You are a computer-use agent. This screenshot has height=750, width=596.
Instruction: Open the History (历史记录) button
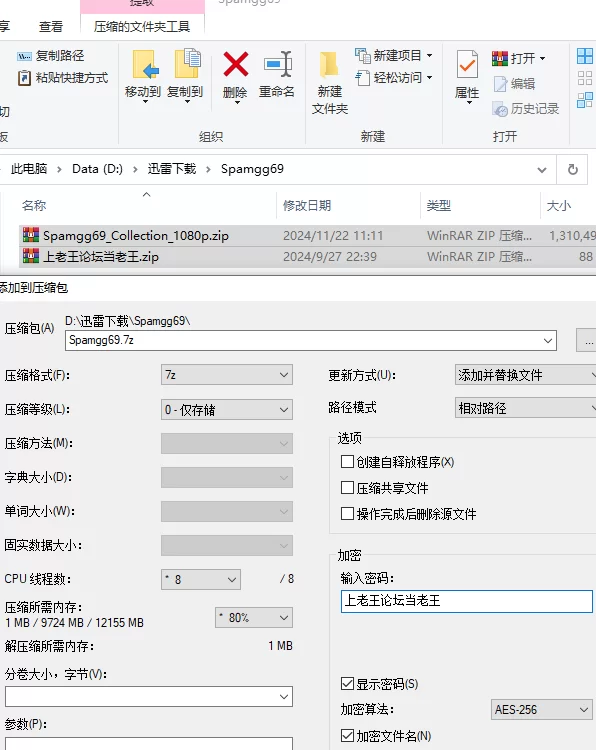click(526, 109)
